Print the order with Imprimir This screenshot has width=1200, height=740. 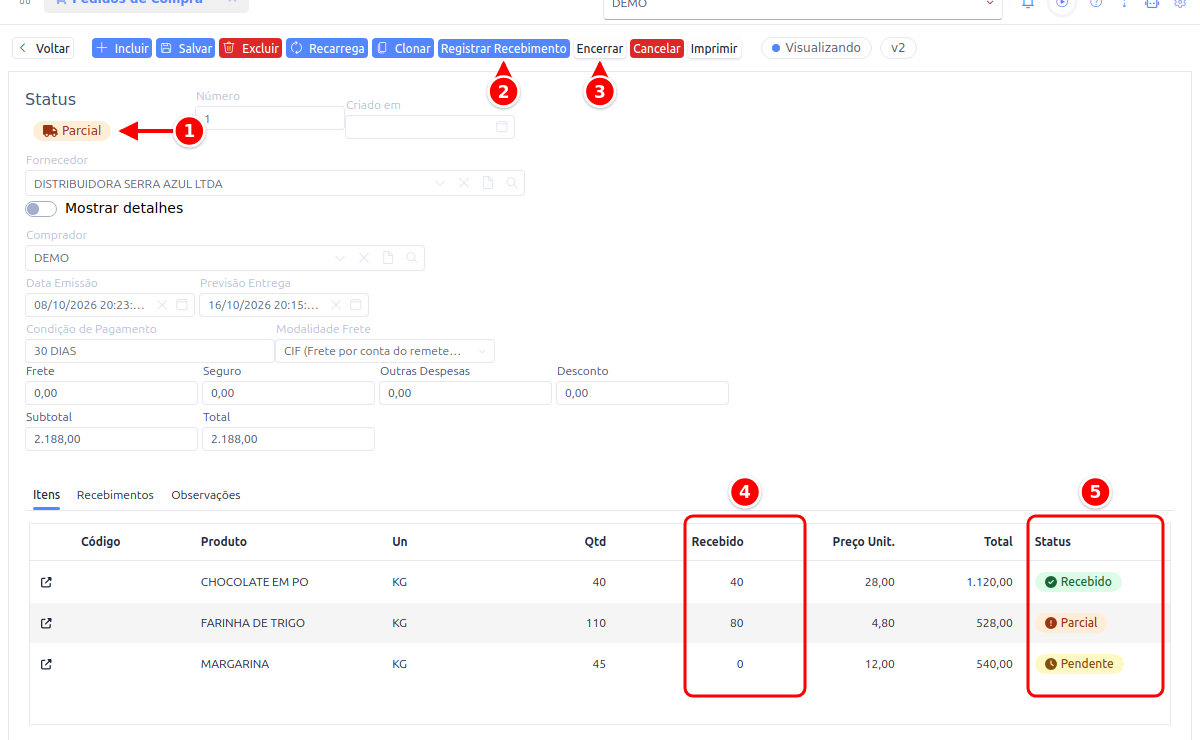click(714, 48)
